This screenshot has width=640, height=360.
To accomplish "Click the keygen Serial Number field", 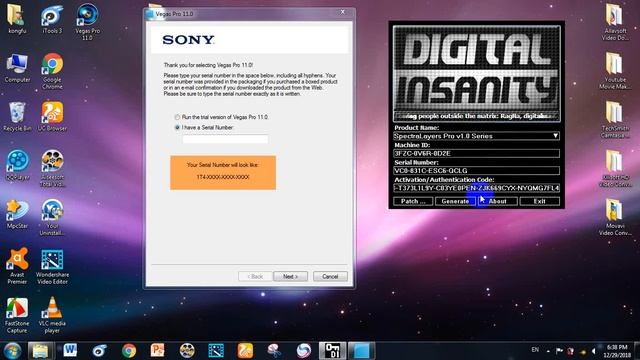I will coord(476,171).
